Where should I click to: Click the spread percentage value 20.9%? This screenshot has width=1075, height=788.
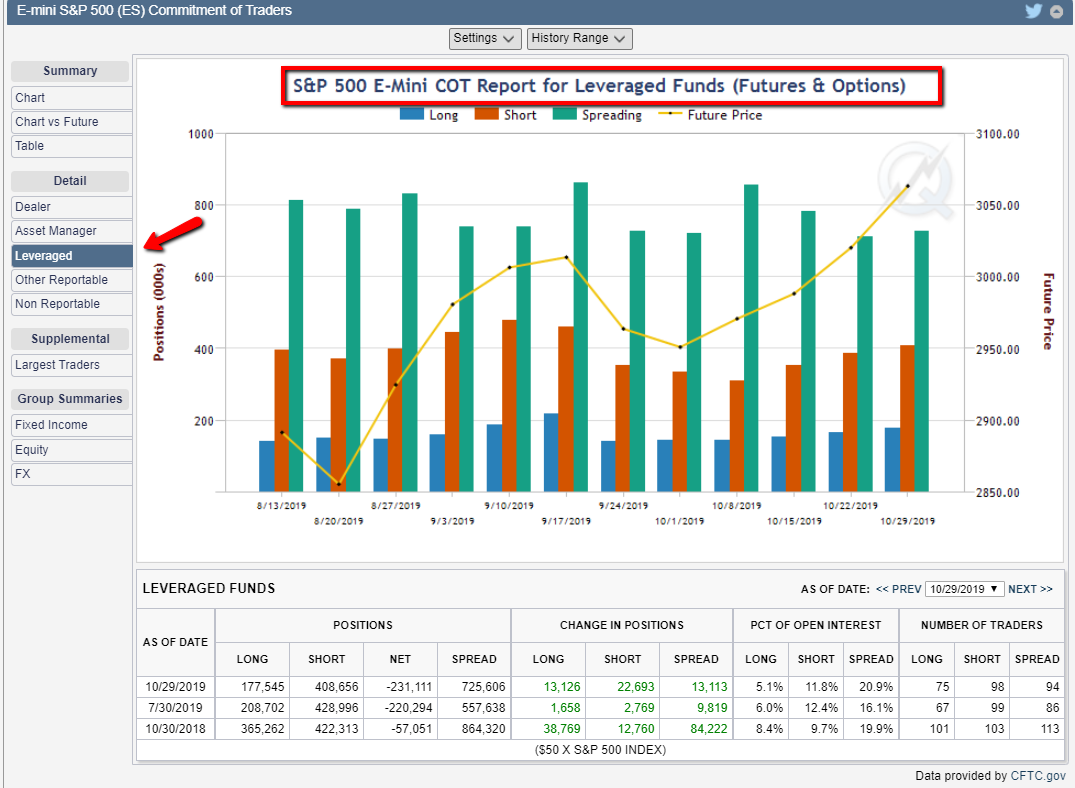[876, 686]
